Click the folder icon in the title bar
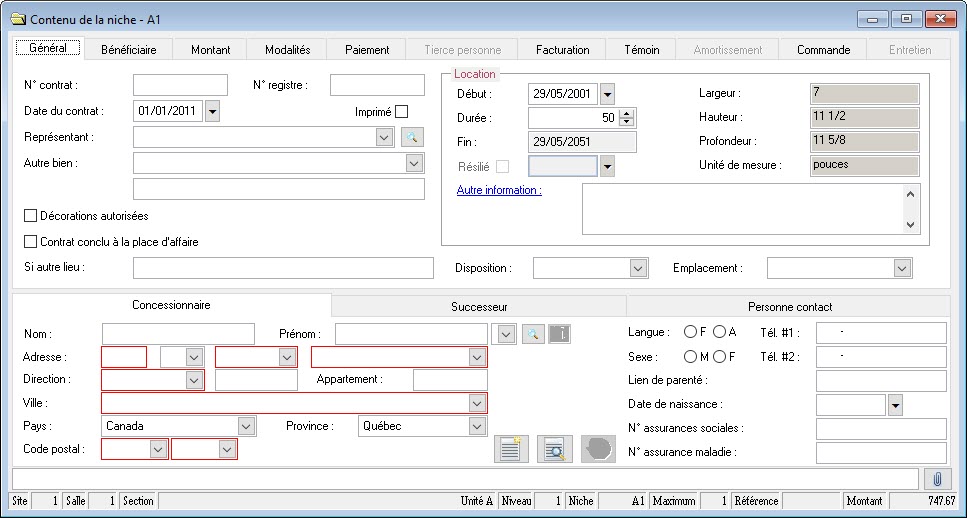 (17, 19)
